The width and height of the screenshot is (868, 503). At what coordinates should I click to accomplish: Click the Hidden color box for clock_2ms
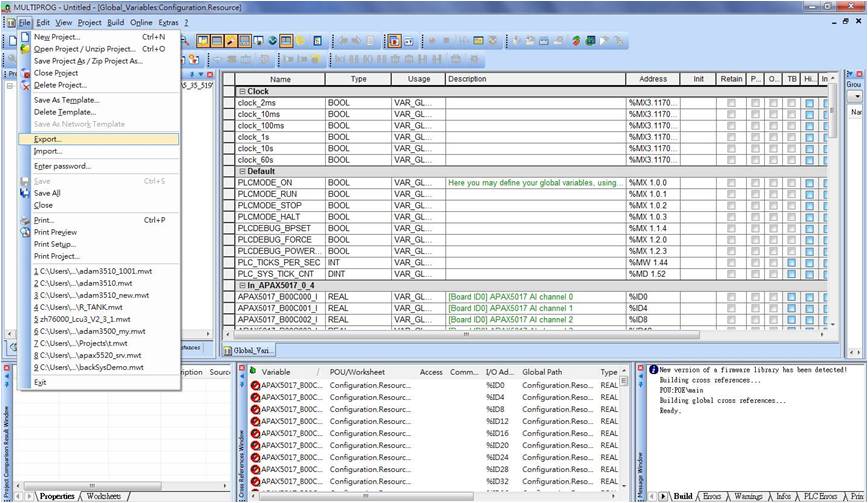808,103
